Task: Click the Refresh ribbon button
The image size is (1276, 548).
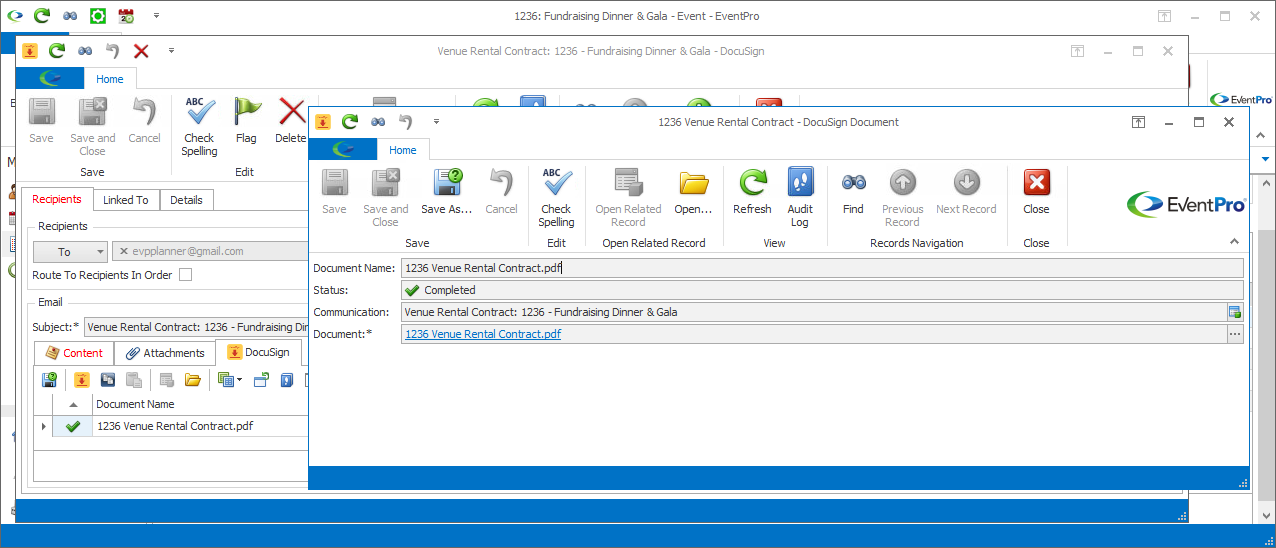Action: click(x=752, y=192)
